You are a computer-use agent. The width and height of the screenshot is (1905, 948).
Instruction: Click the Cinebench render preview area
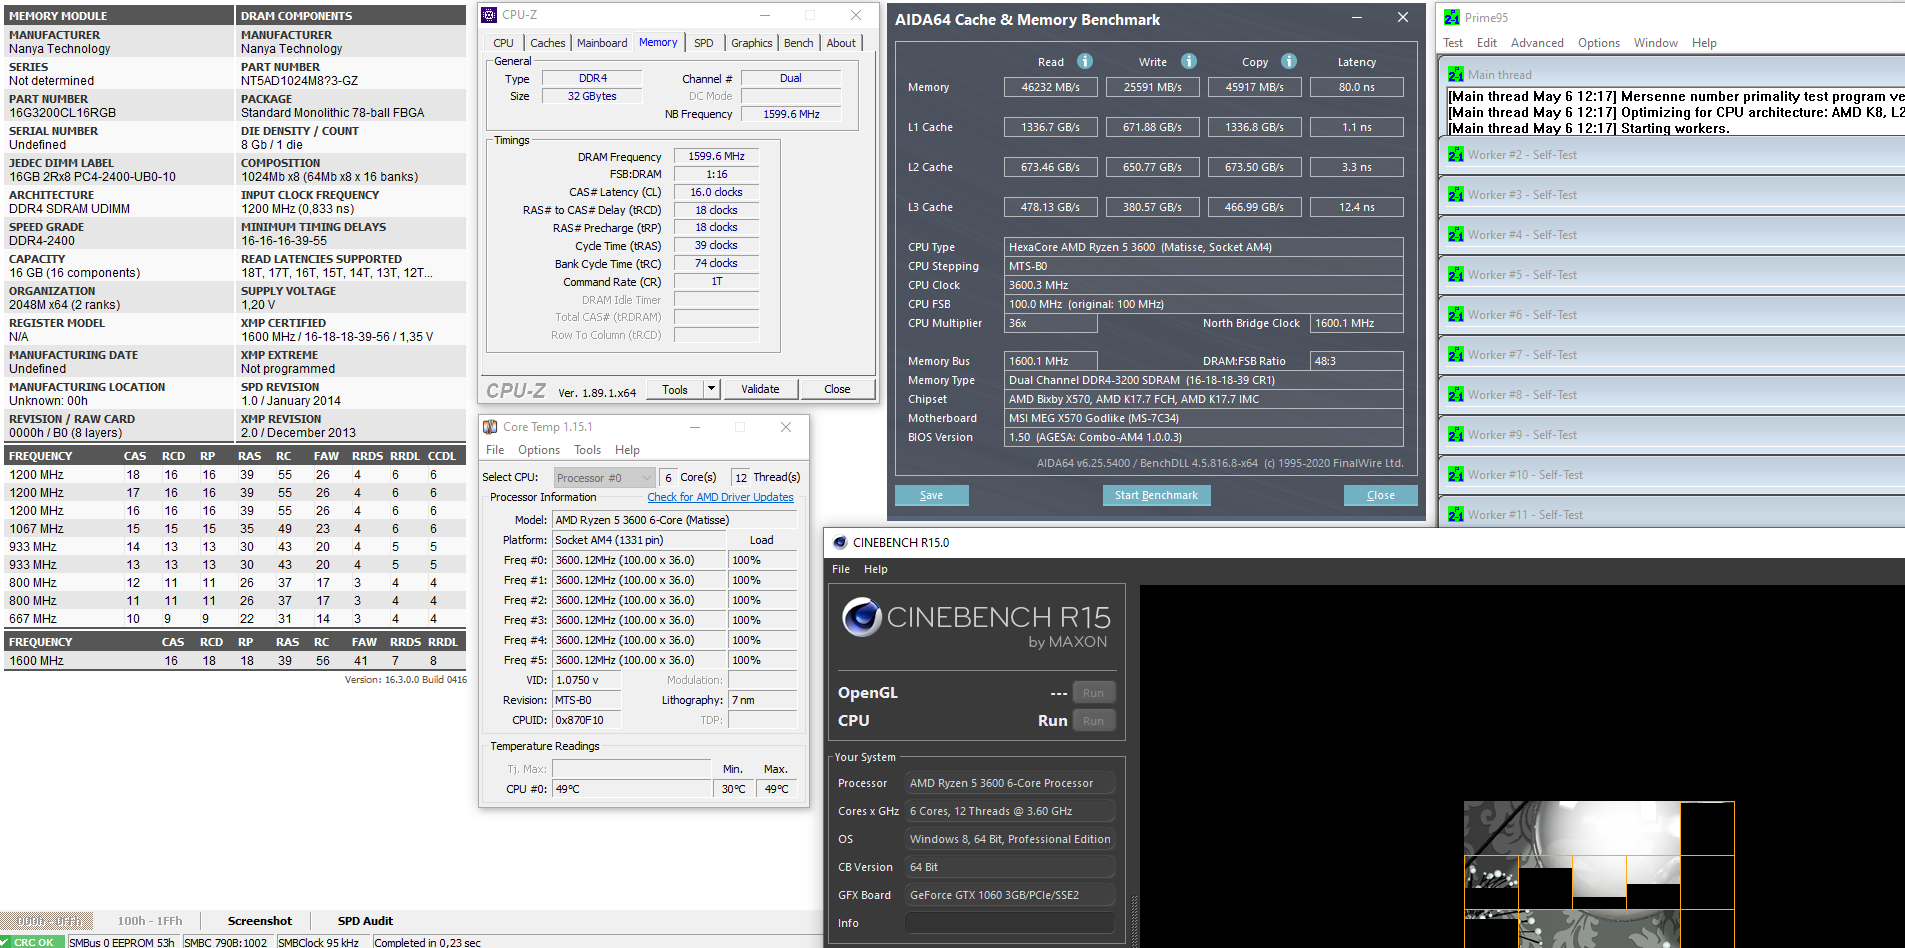[x=1522, y=766]
